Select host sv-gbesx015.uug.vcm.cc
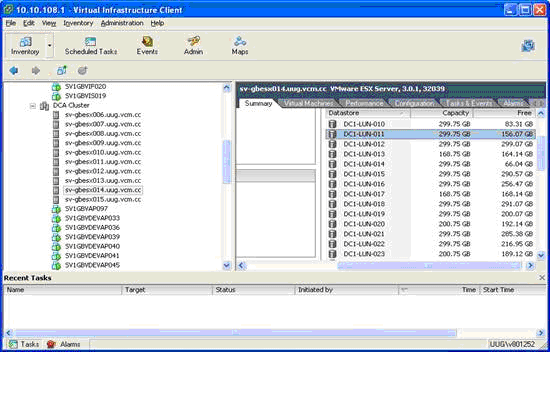The height and width of the screenshot is (410, 550). point(103,199)
